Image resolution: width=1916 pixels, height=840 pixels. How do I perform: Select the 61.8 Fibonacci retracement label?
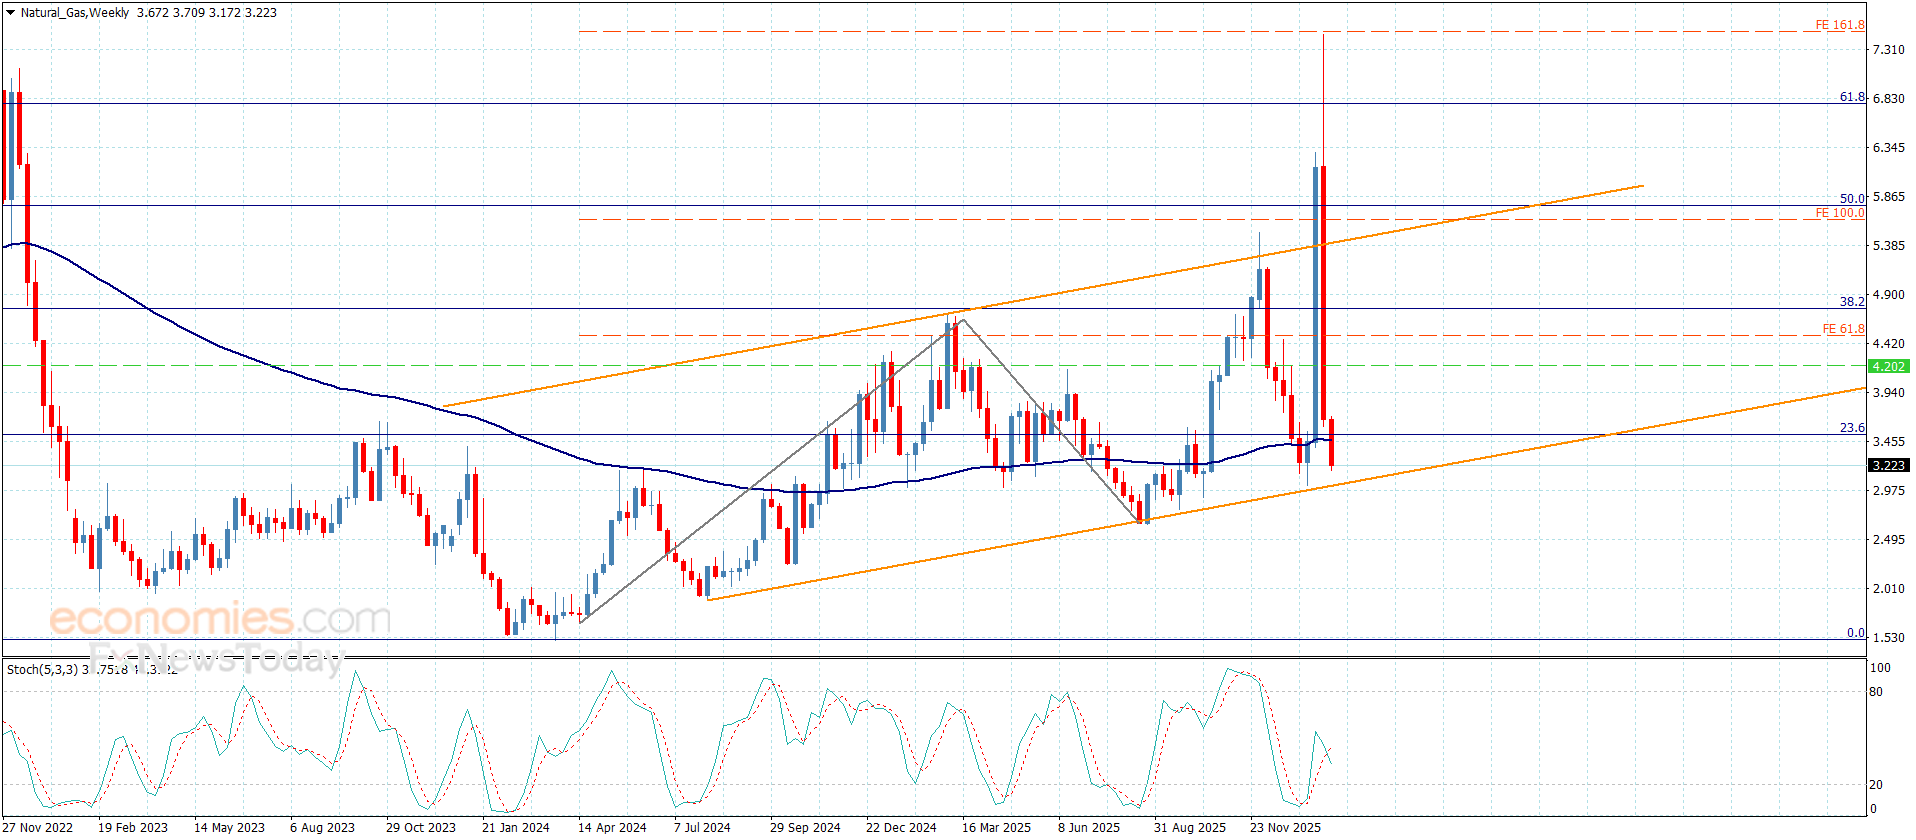1852,97
